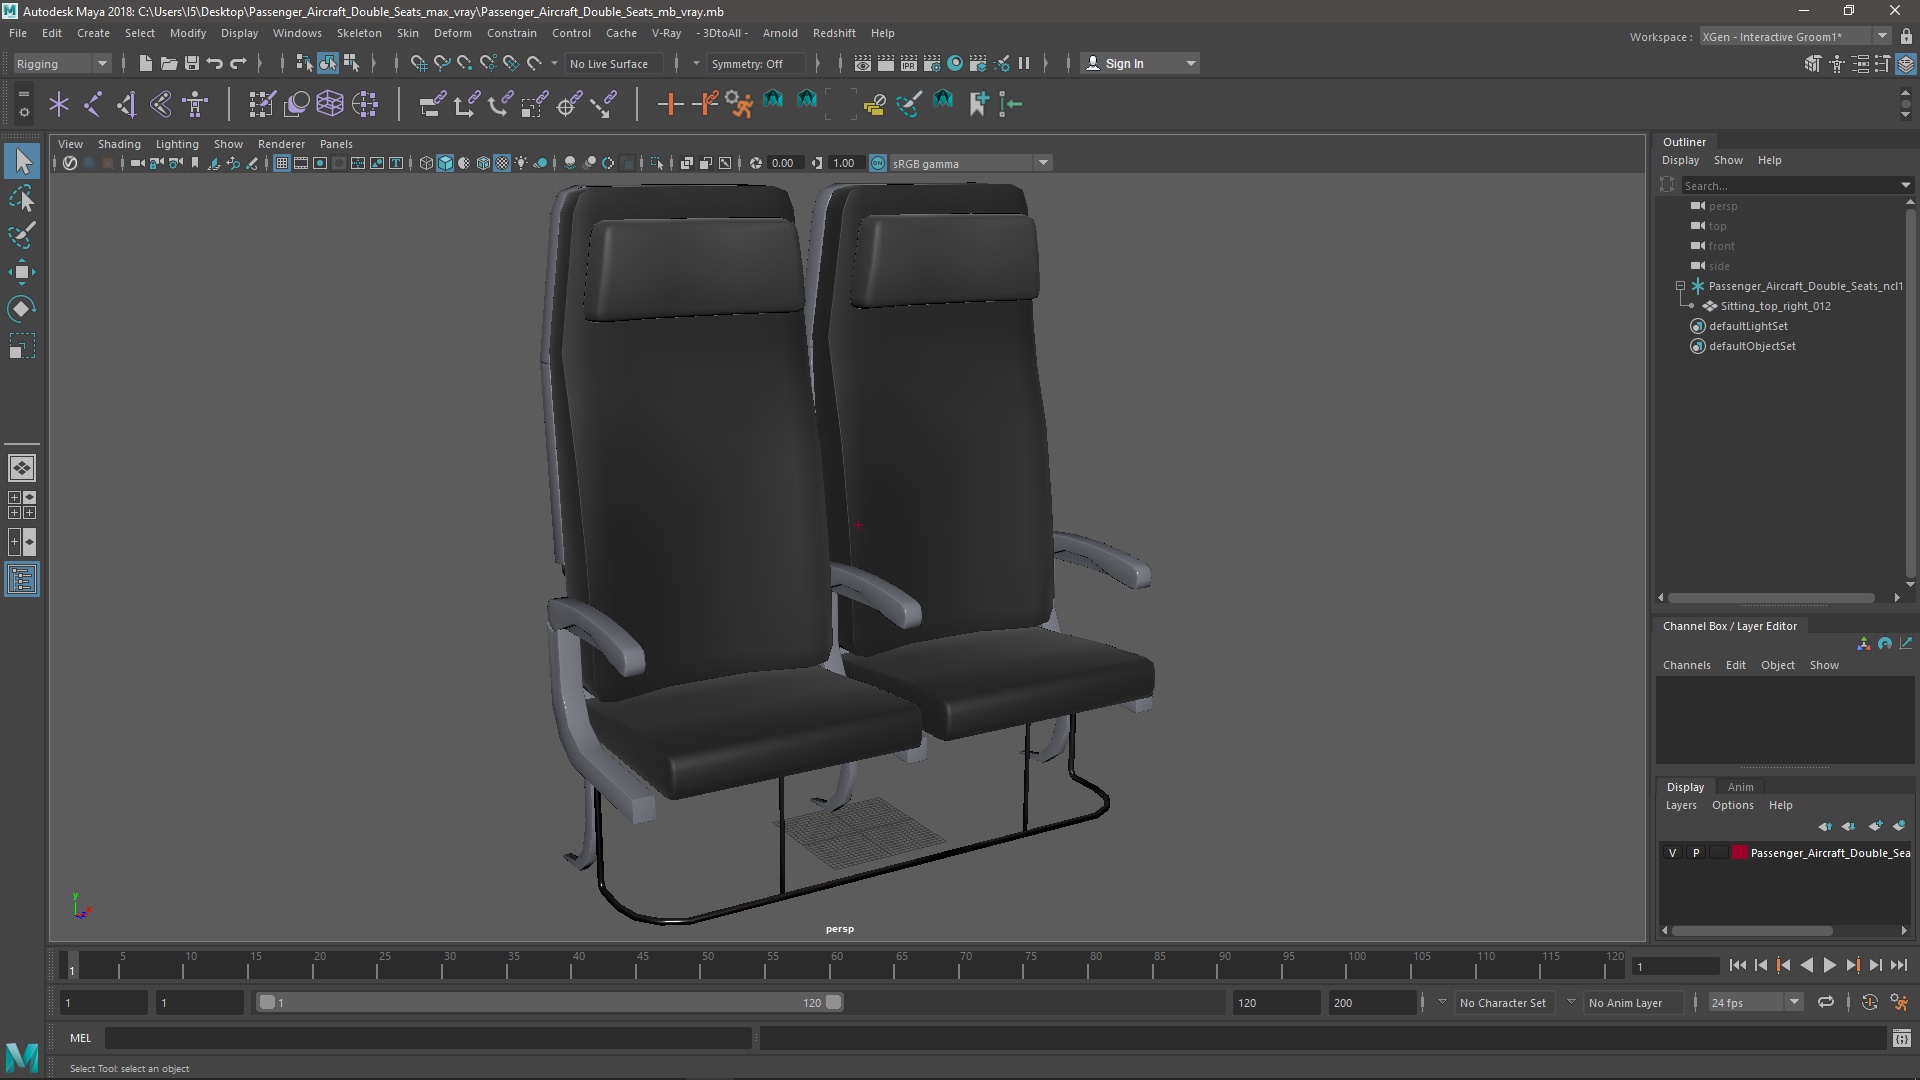Toggle the sRGB gamma view transform icon
This screenshot has width=1920, height=1080.
pyautogui.click(x=877, y=163)
